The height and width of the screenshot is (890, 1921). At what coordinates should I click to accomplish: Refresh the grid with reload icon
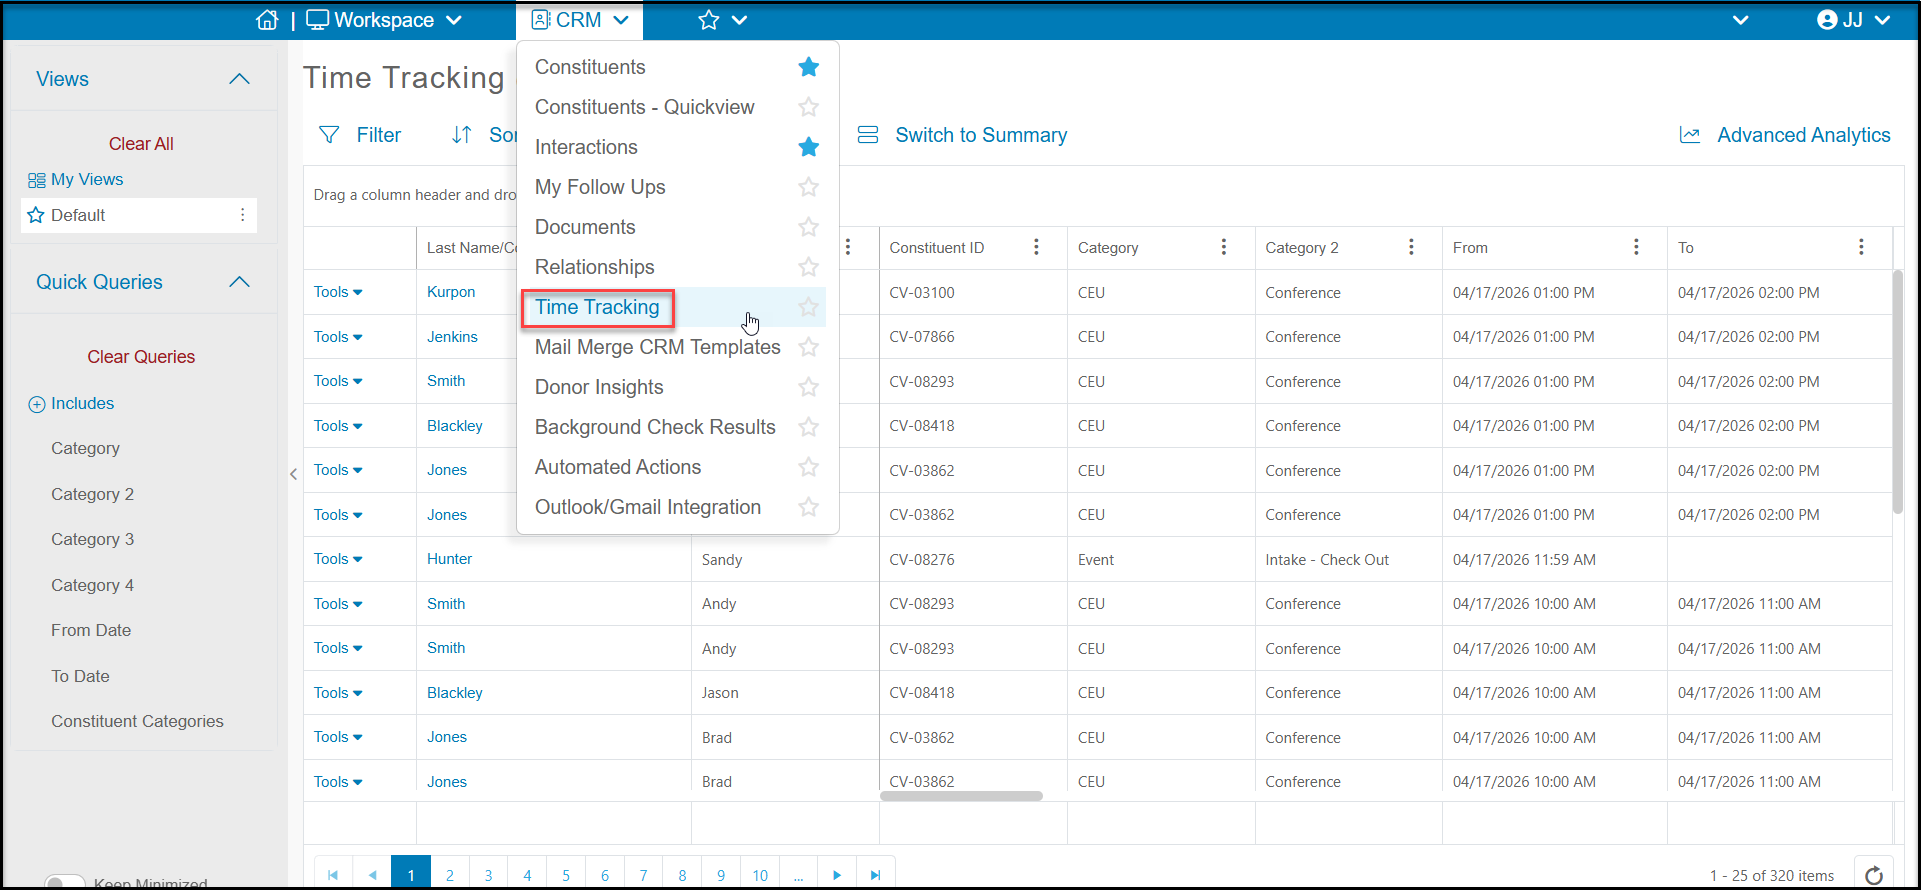tap(1874, 875)
